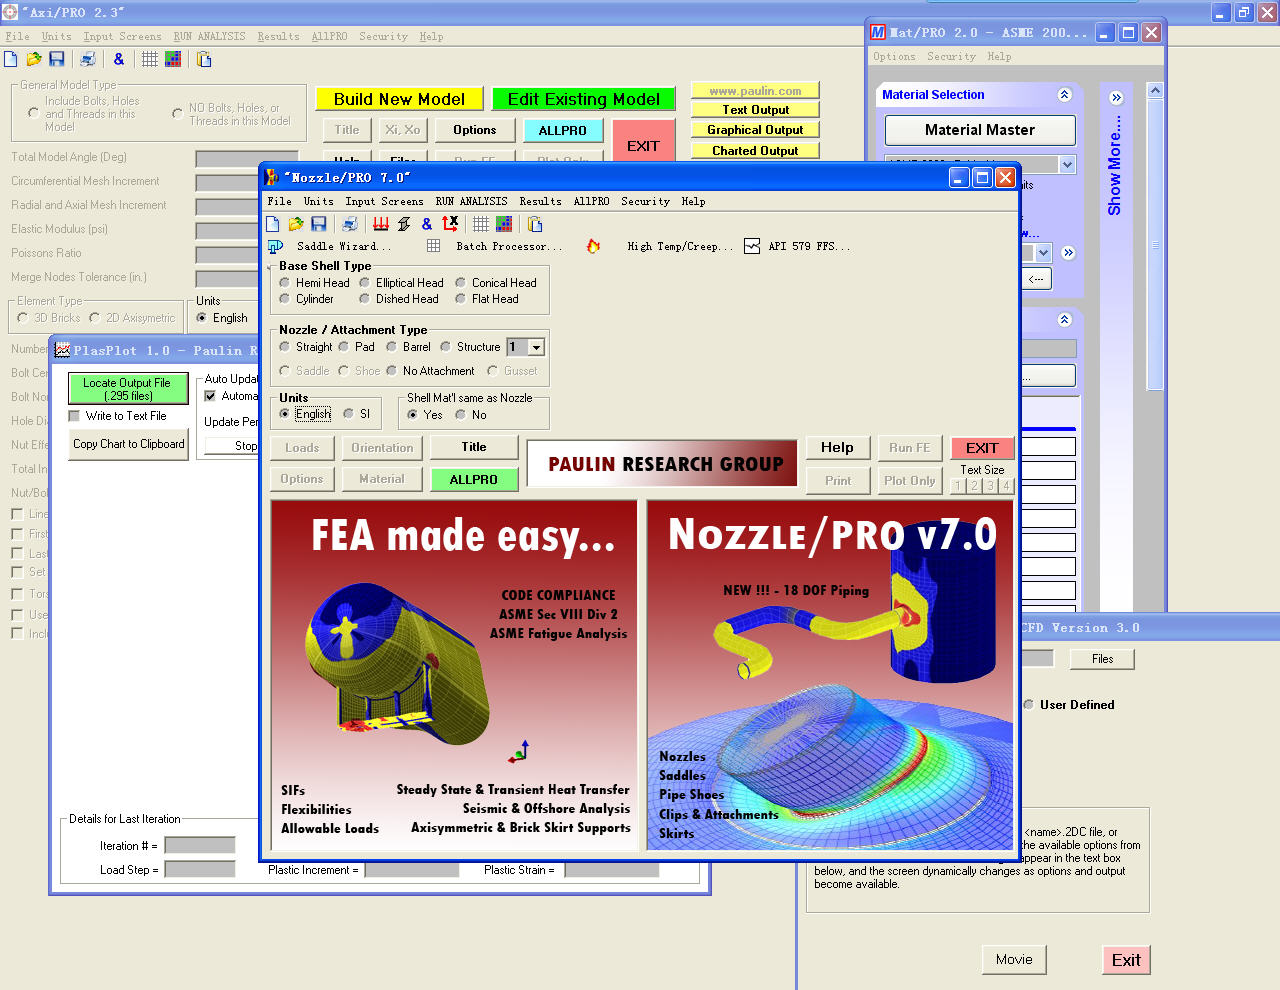Viewport: 1280px width, 990px height.
Task: Click the Files button in CFD Version window
Action: coord(1102,659)
